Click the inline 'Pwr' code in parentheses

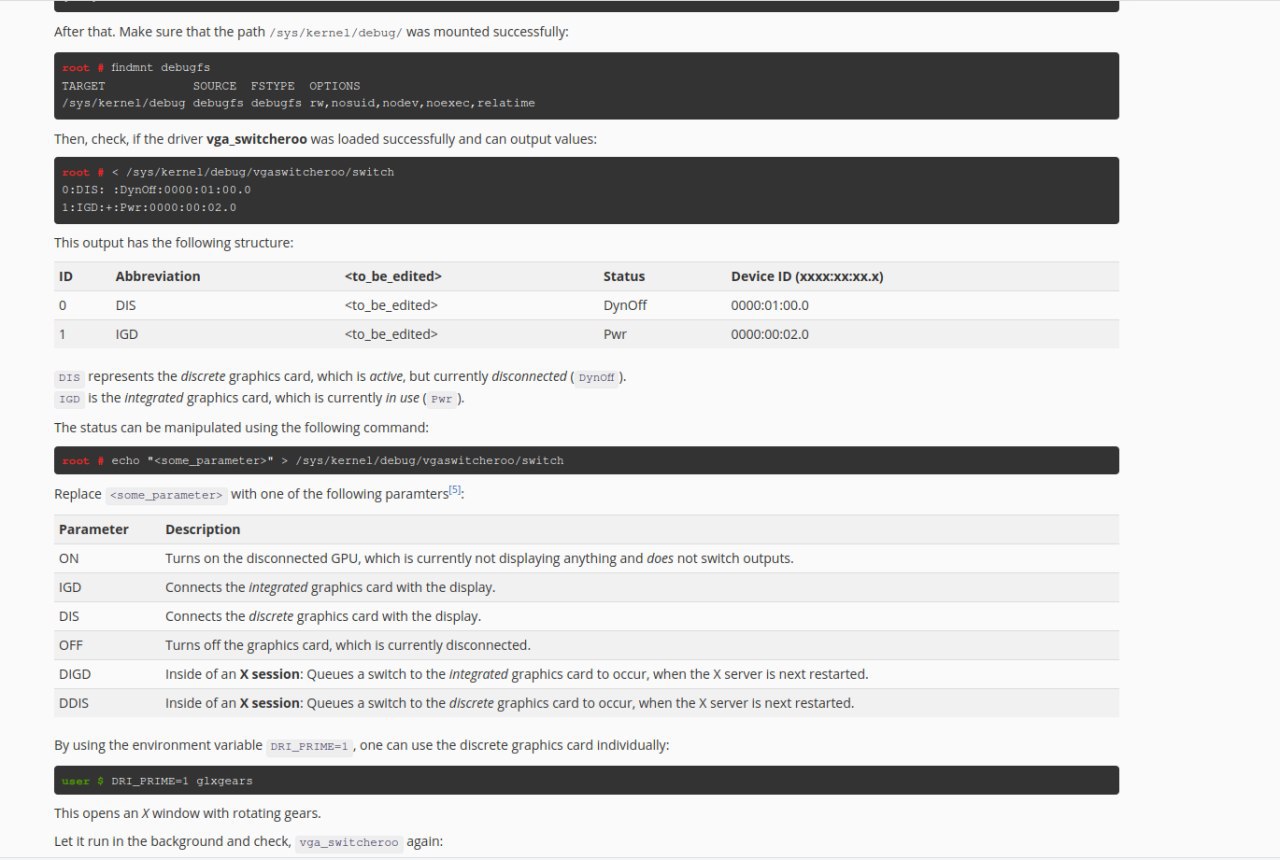click(442, 399)
